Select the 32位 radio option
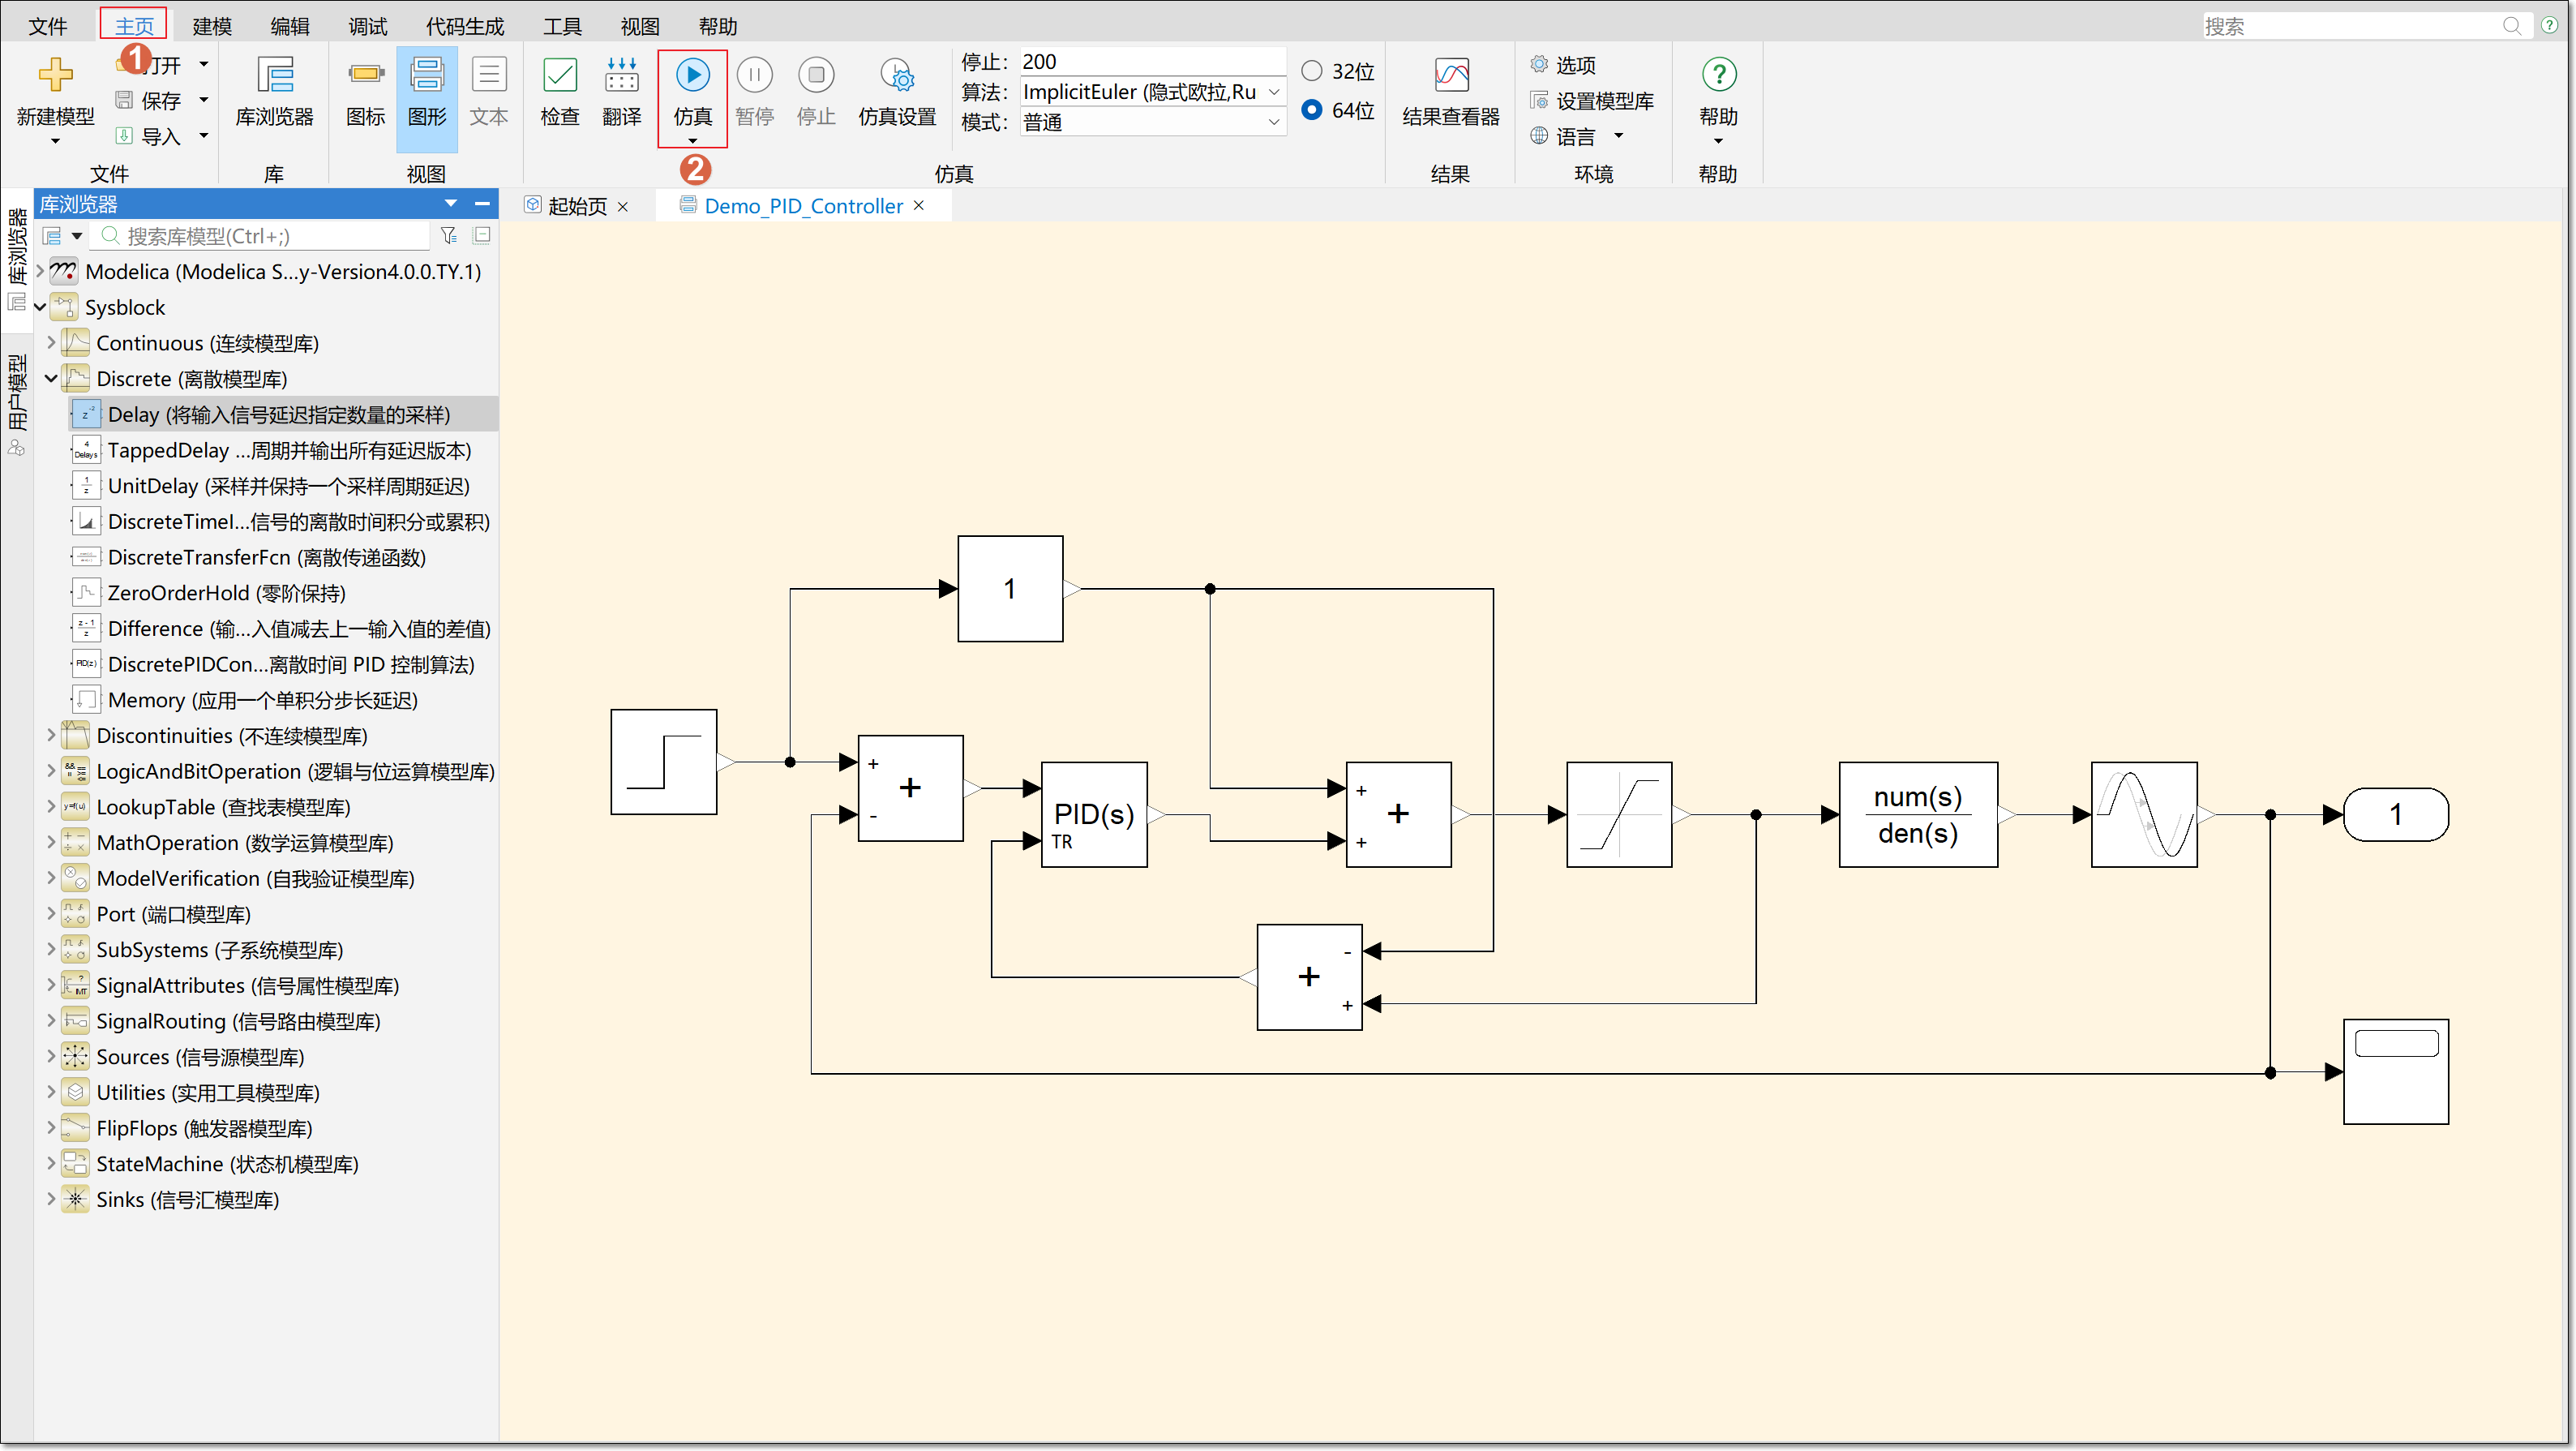 tap(1311, 71)
